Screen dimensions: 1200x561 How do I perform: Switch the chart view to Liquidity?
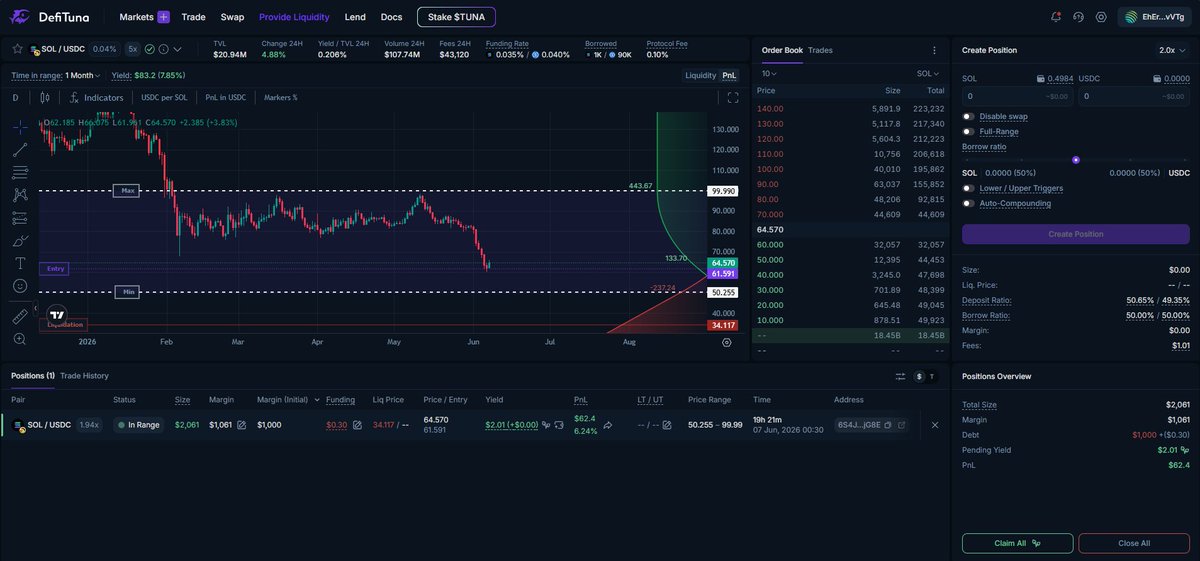(700, 75)
